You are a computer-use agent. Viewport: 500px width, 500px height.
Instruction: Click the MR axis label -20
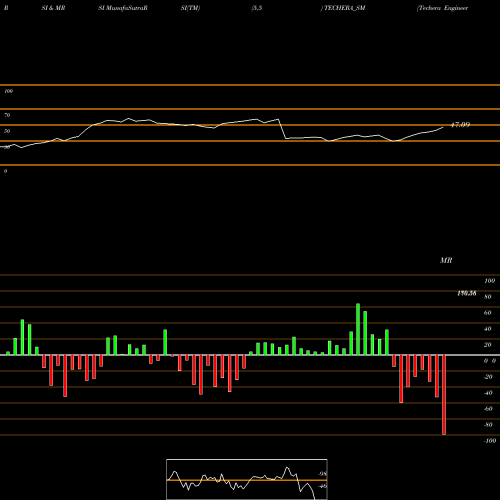[x=488, y=377]
